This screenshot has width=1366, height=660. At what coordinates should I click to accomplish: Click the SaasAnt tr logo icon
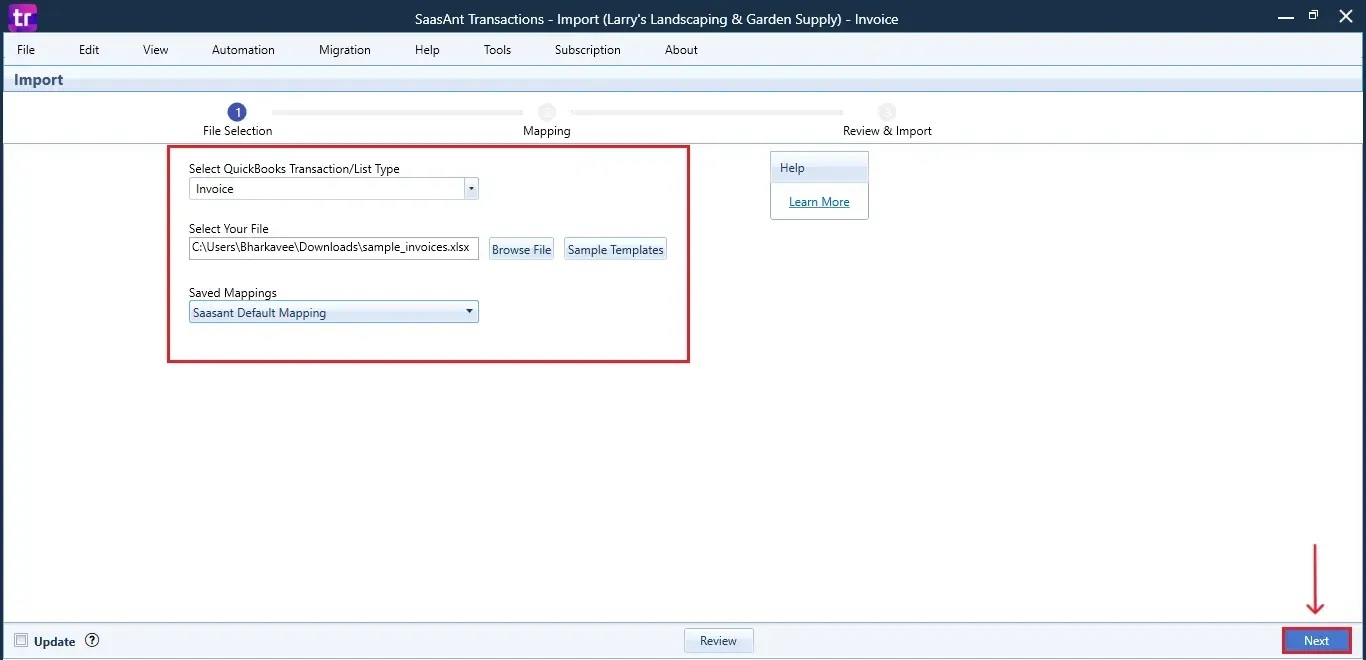(x=21, y=17)
